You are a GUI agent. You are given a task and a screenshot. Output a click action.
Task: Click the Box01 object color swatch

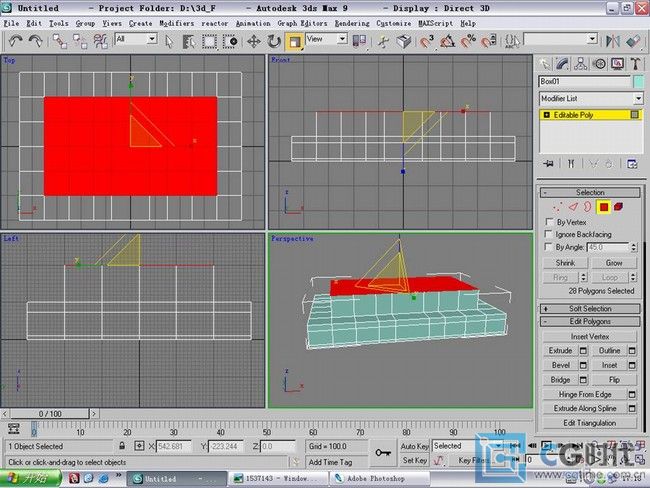638,81
